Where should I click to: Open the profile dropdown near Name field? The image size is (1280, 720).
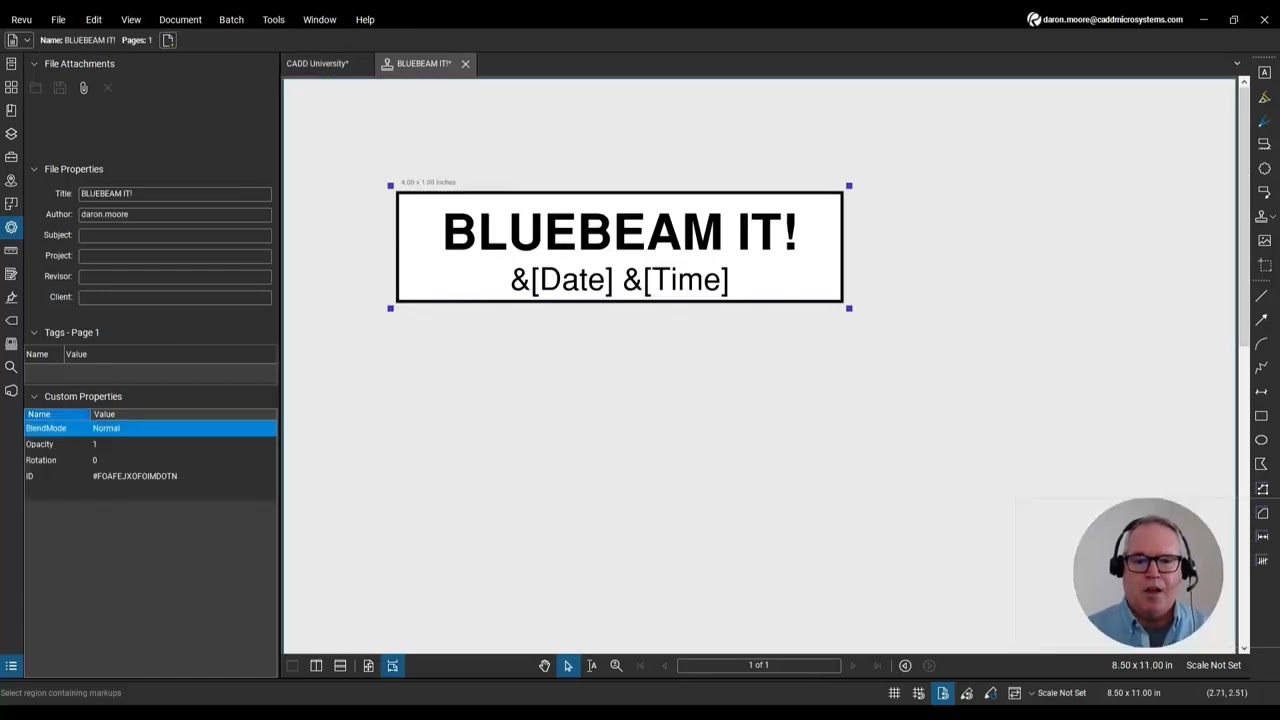tap(27, 40)
